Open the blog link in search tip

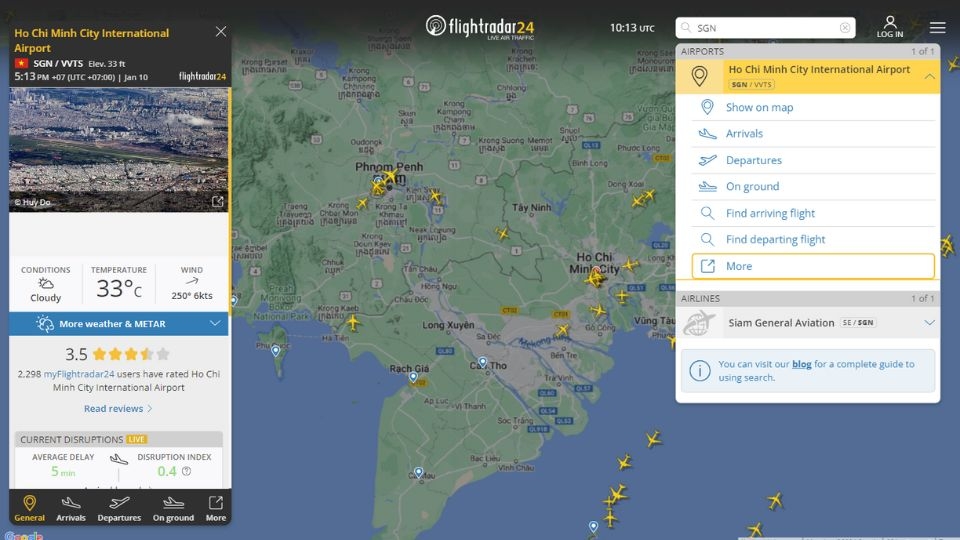pyautogui.click(x=801, y=364)
